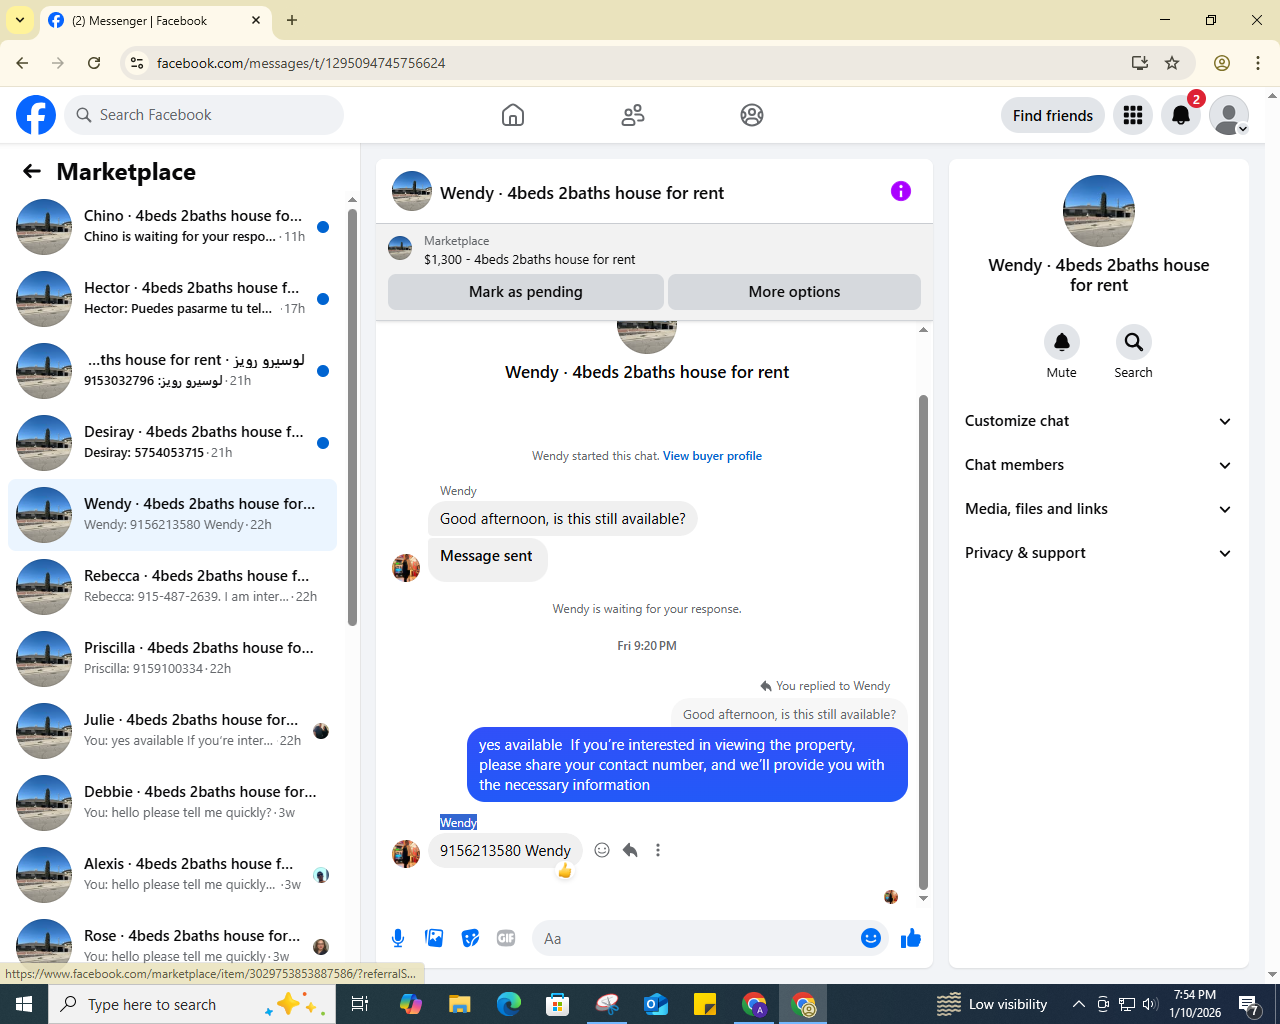
Task: Click the conversation list scrollbar
Action: [x=352, y=417]
